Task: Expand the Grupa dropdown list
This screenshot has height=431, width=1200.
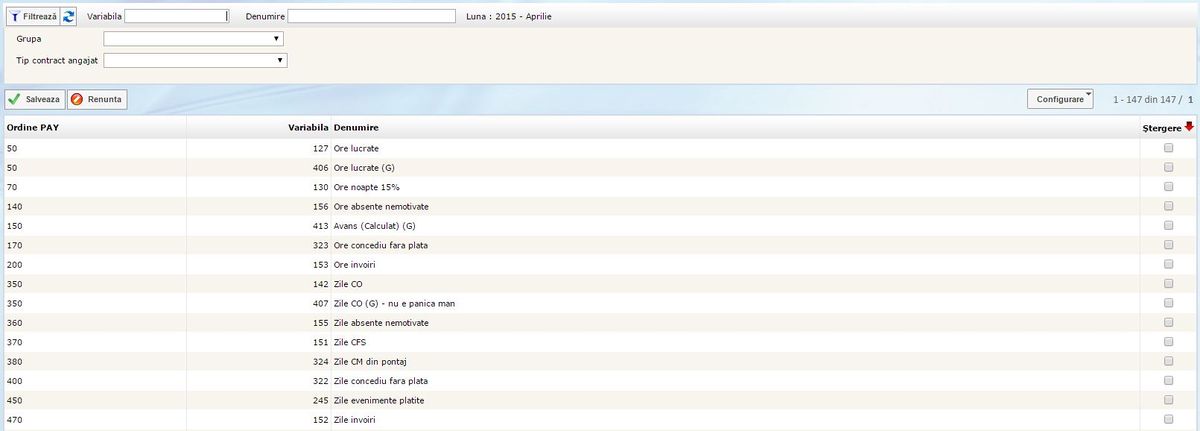Action: (x=194, y=39)
